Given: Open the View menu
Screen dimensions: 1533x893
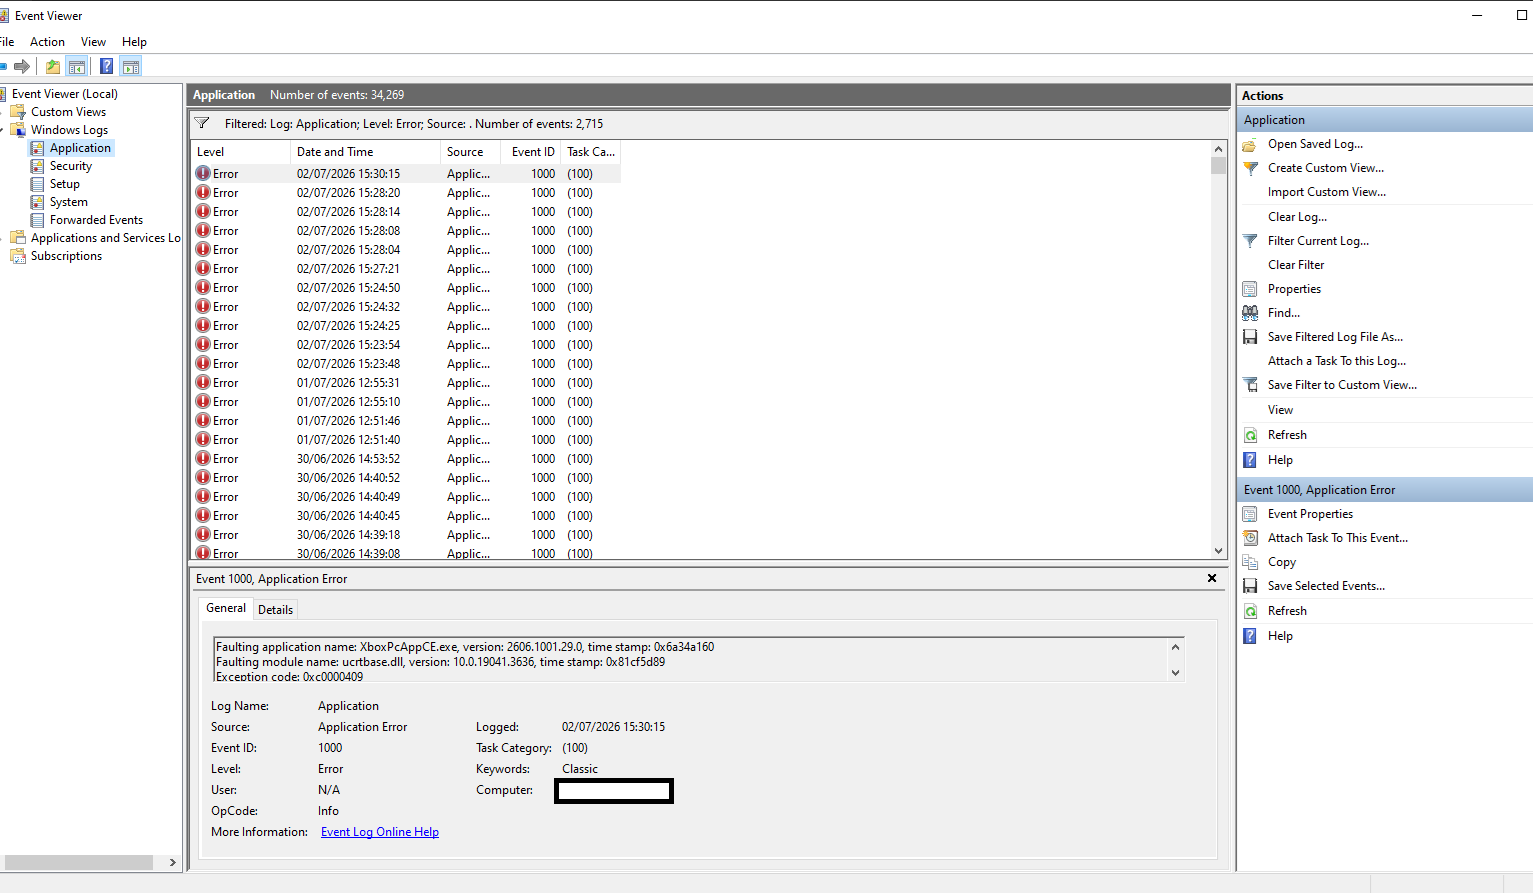Looking at the screenshot, I should (x=93, y=42).
